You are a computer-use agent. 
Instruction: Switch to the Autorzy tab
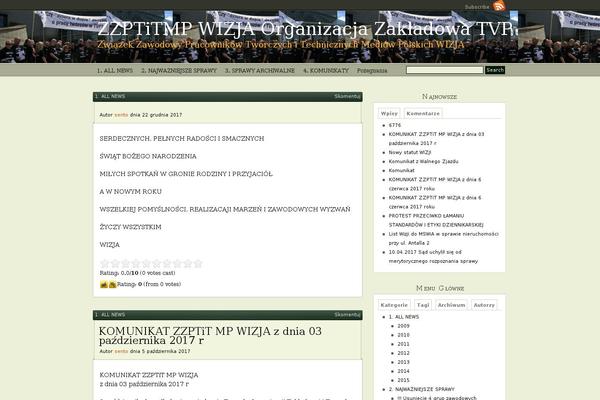coord(484,305)
